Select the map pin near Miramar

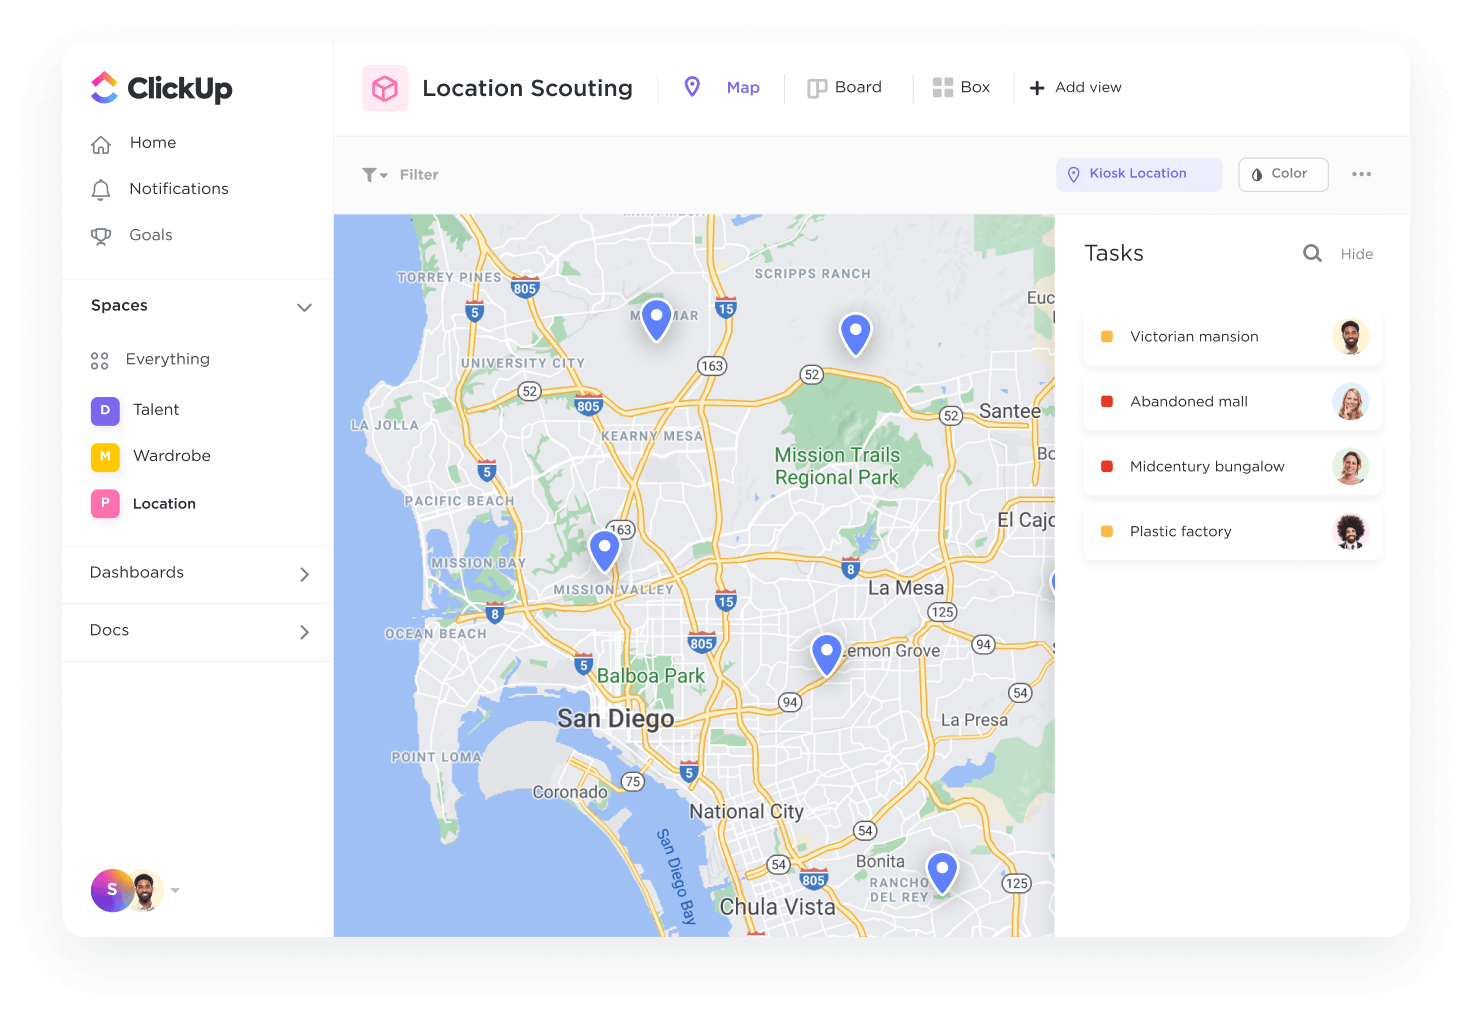(656, 319)
